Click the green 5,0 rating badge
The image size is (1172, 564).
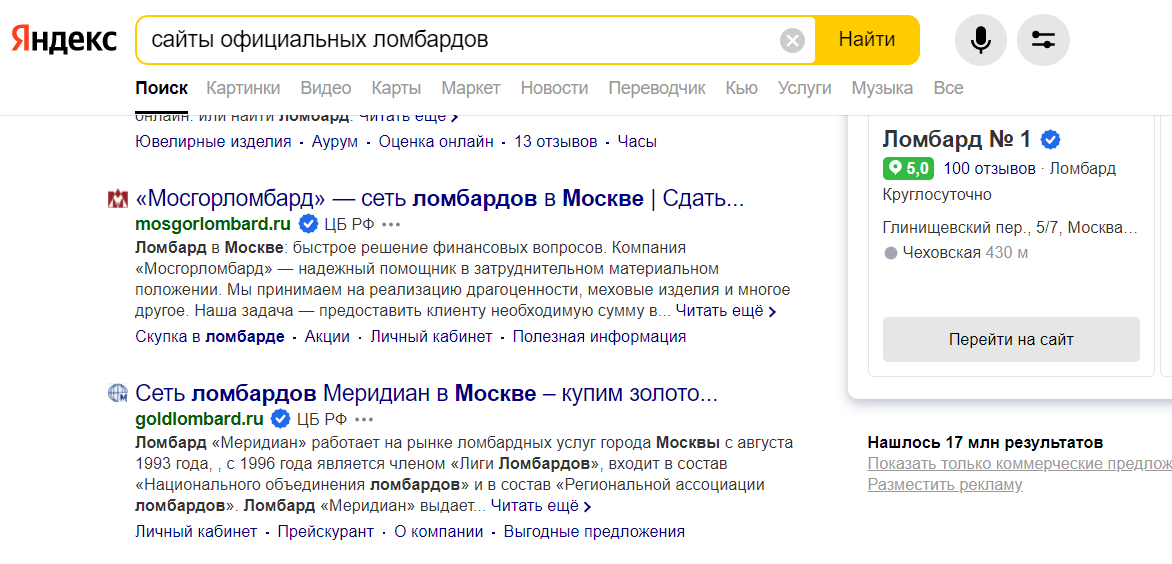point(908,169)
